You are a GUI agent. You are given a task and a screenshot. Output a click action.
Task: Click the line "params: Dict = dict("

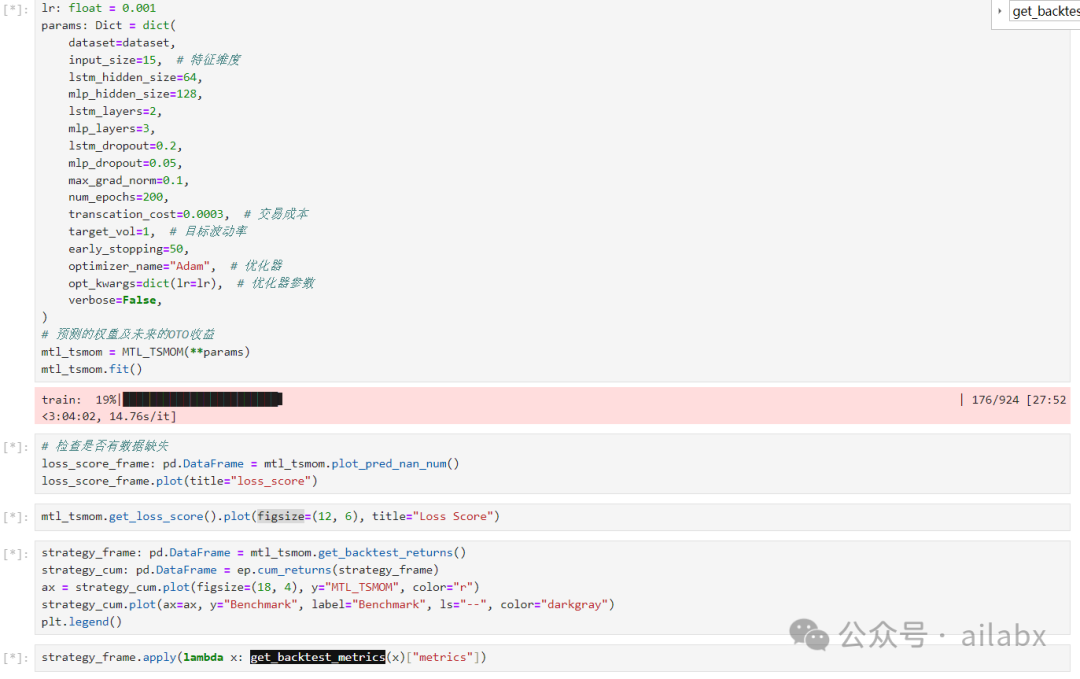[x=108, y=25]
